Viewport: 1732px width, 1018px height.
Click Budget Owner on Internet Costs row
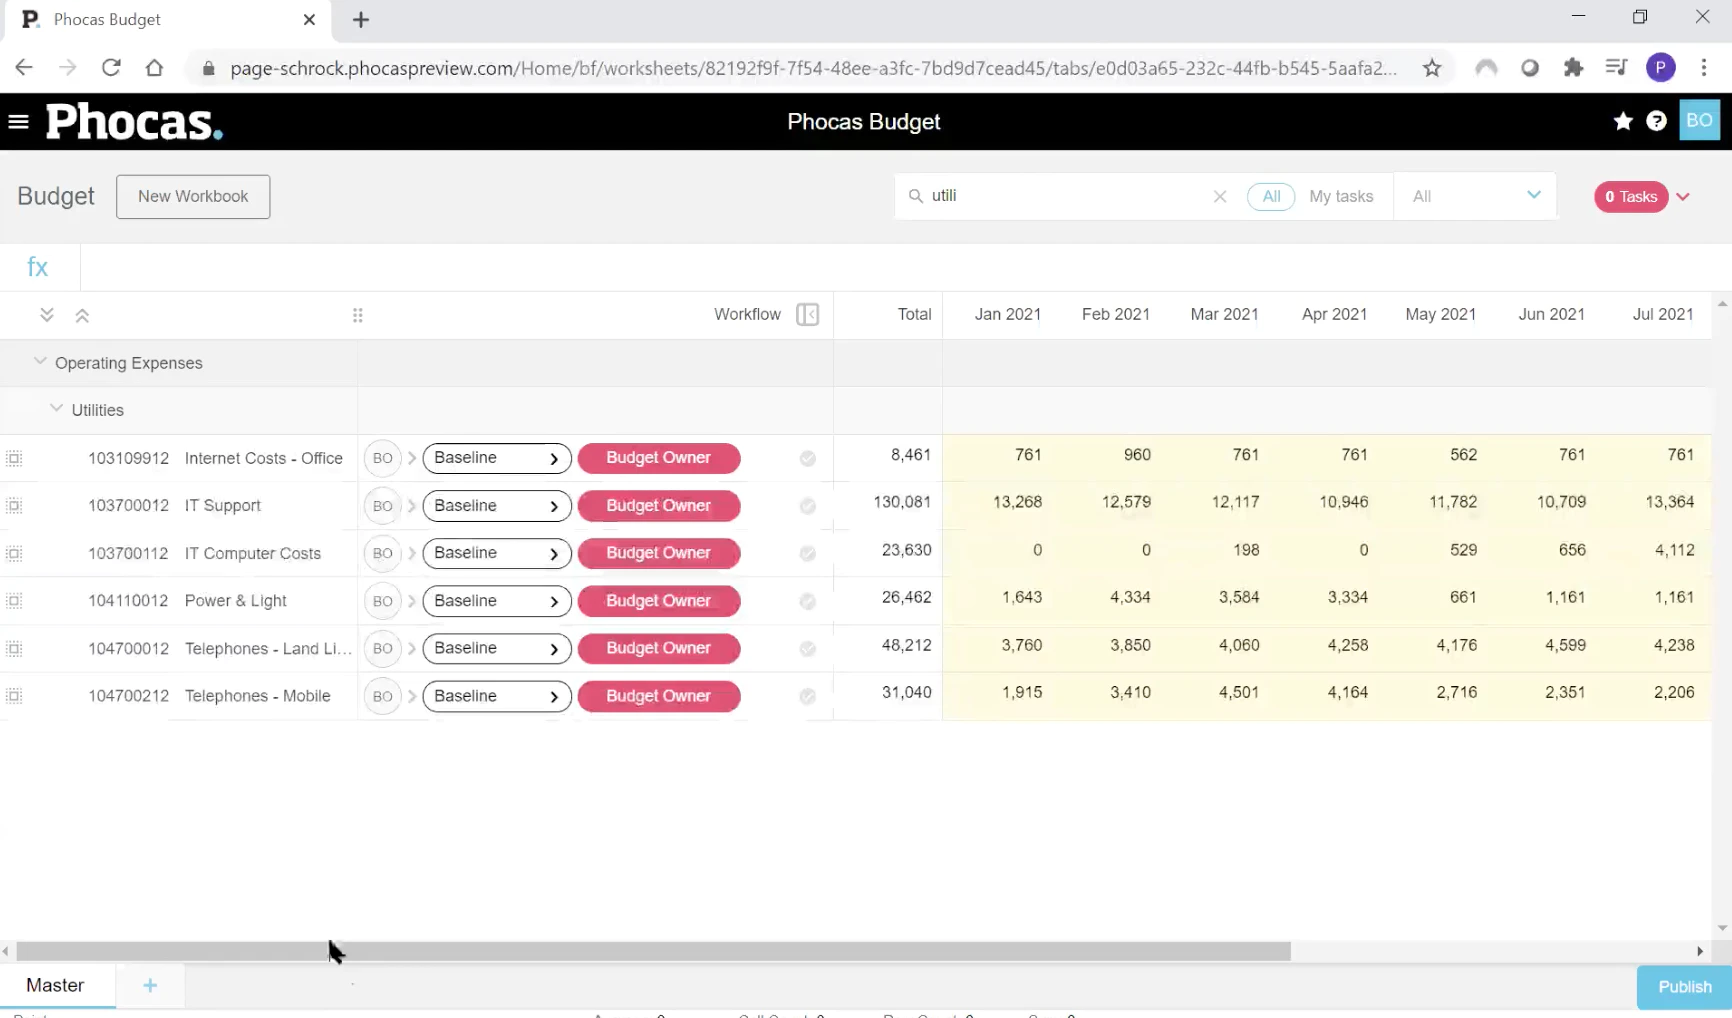[659, 458]
